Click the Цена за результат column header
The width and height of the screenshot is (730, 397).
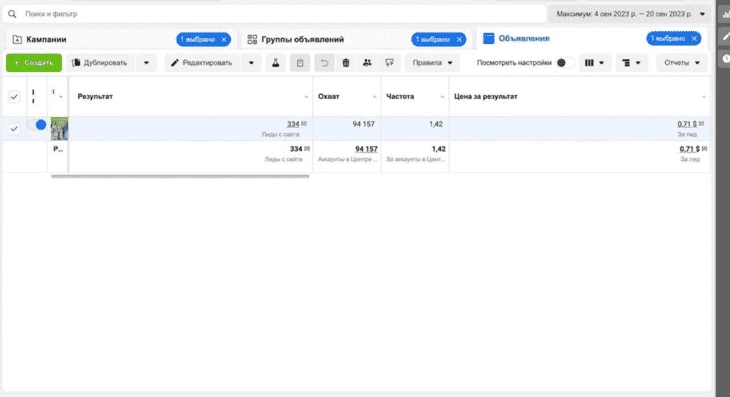point(486,96)
